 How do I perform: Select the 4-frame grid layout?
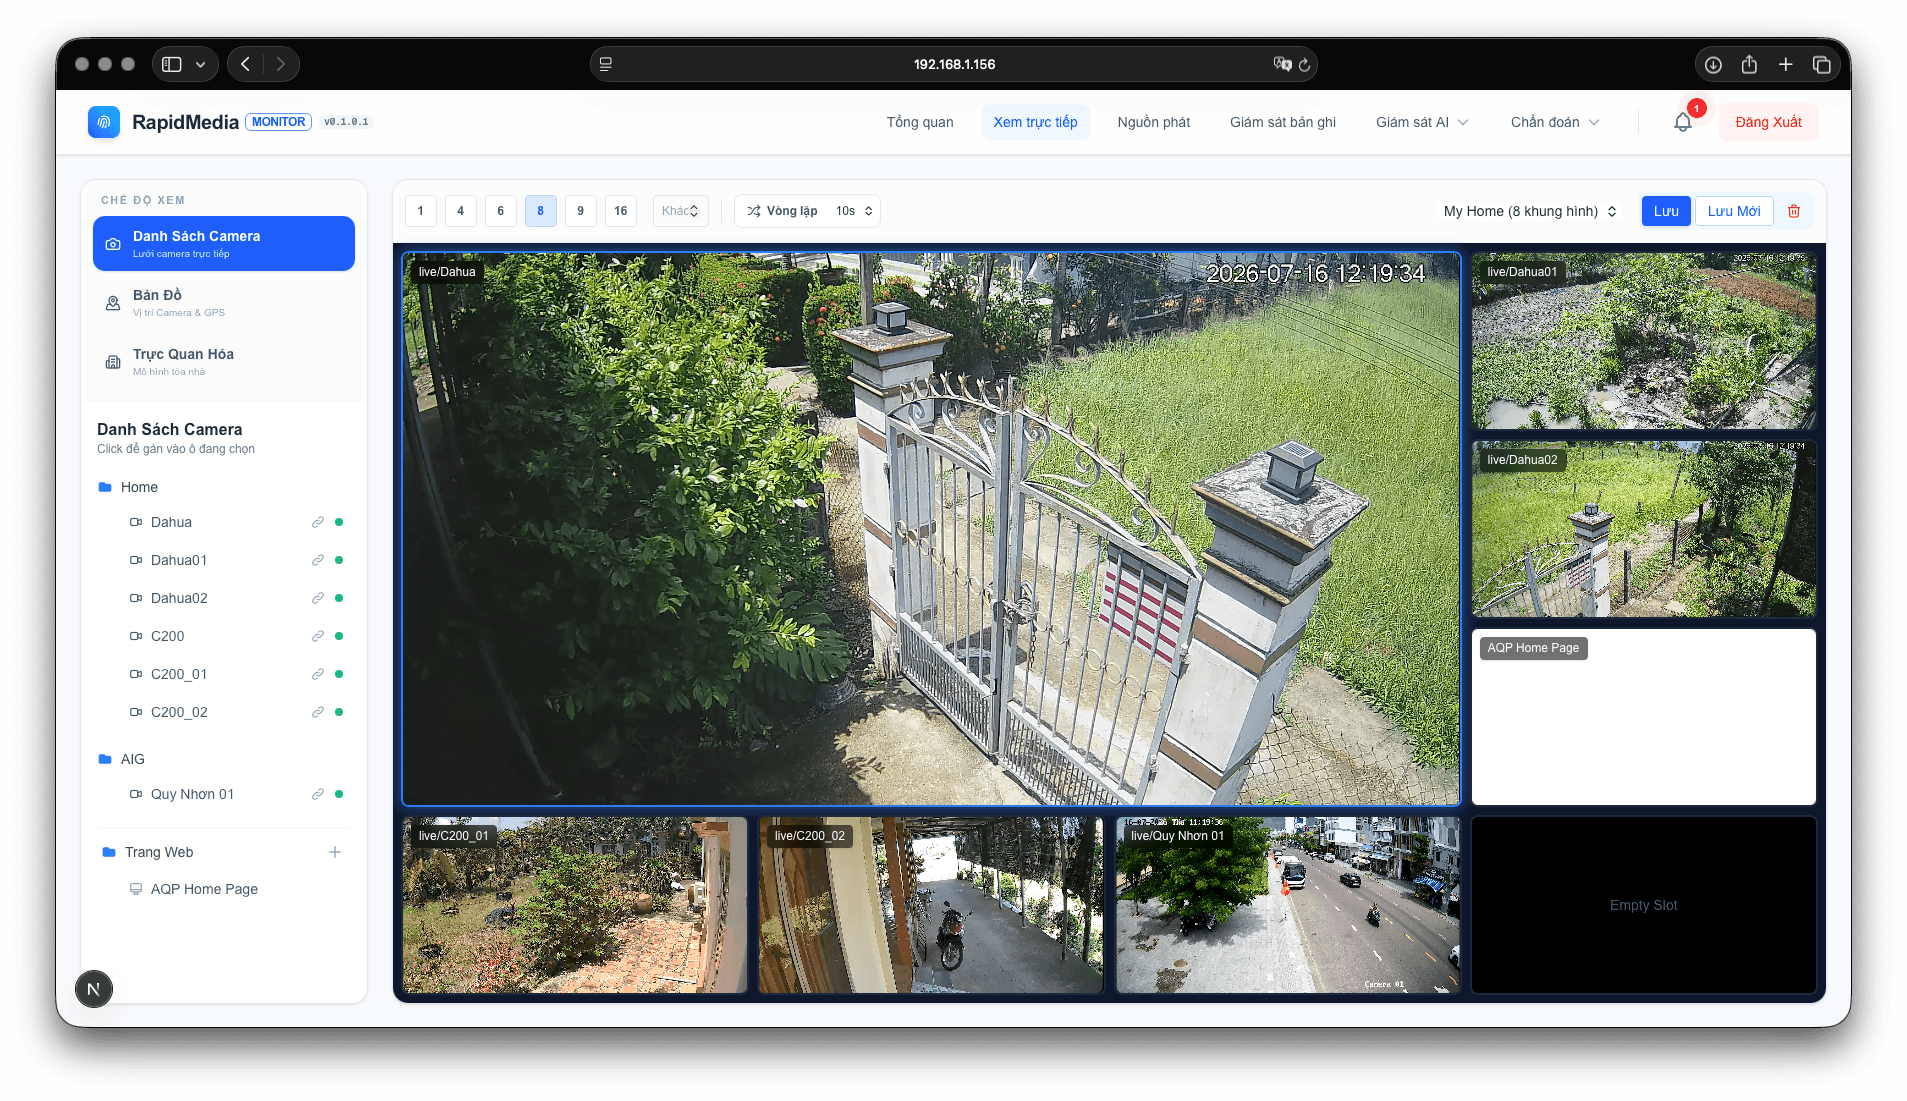pyautogui.click(x=461, y=211)
